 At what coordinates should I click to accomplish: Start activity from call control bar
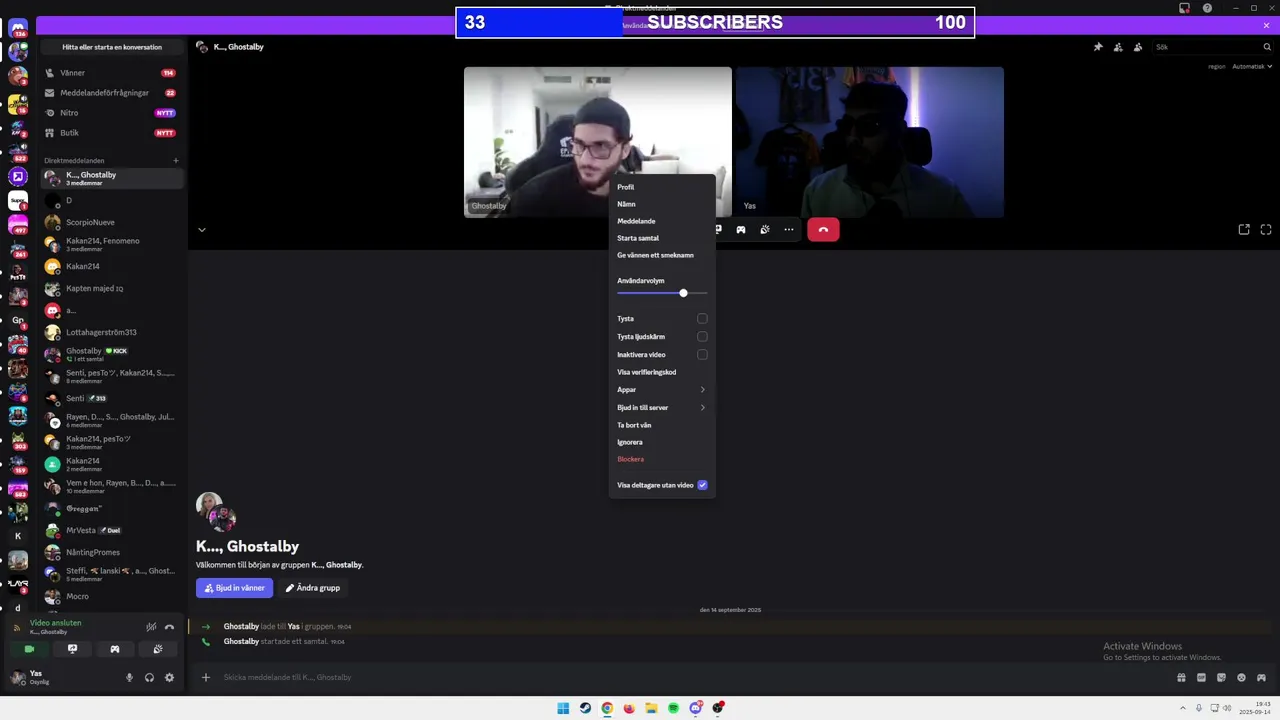741,230
